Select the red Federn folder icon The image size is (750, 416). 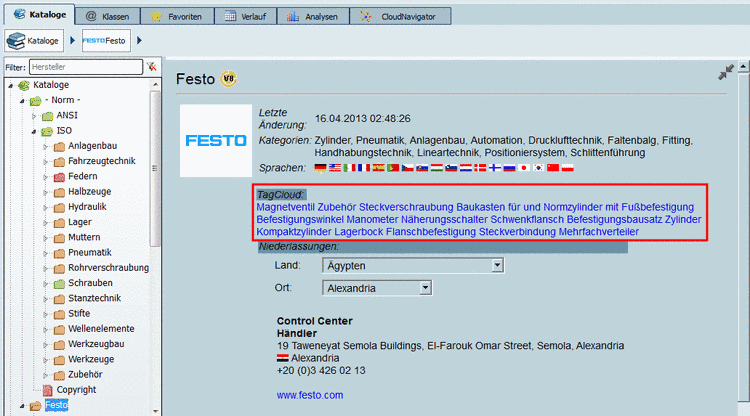(59, 177)
